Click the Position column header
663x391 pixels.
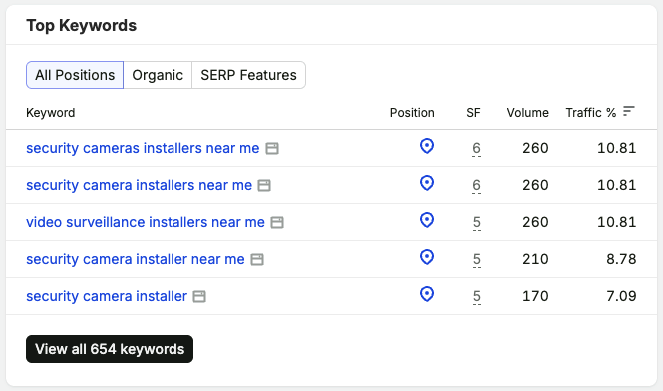point(412,113)
